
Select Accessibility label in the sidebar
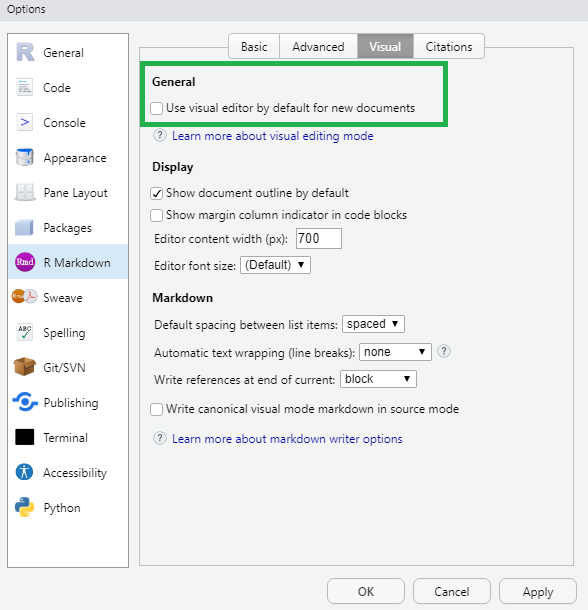[x=75, y=473]
